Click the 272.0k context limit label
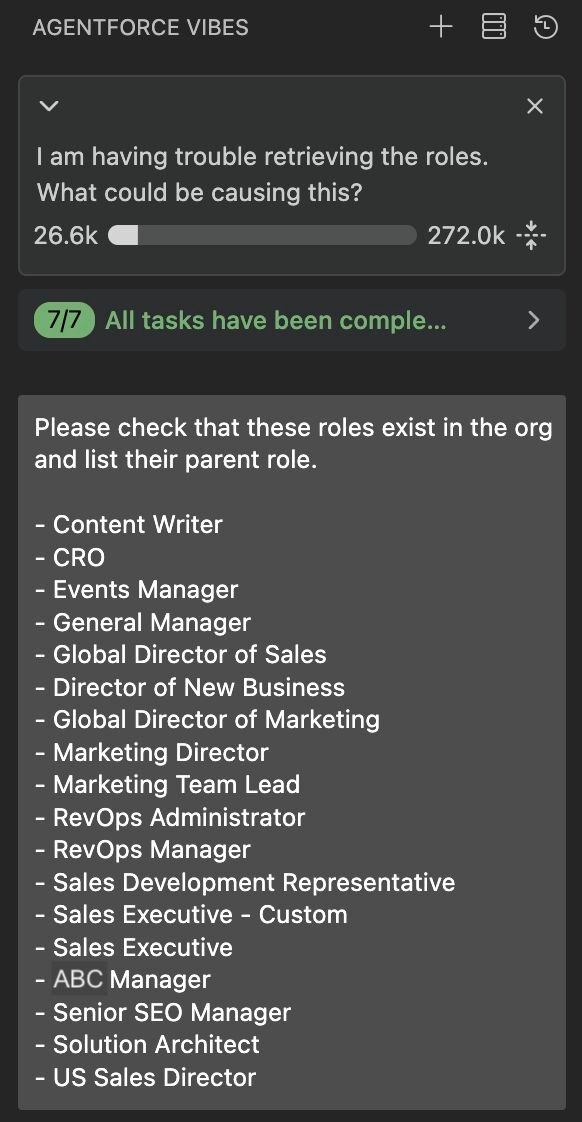 click(466, 235)
